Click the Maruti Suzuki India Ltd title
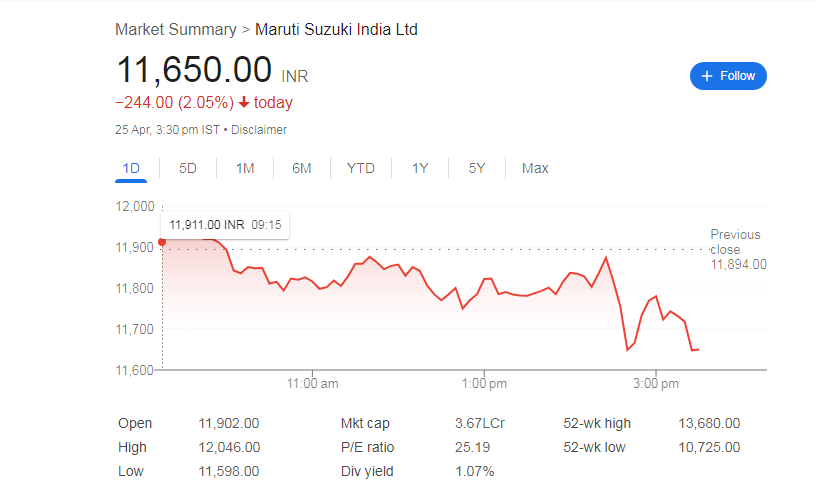The width and height of the screenshot is (816, 501). [336, 30]
